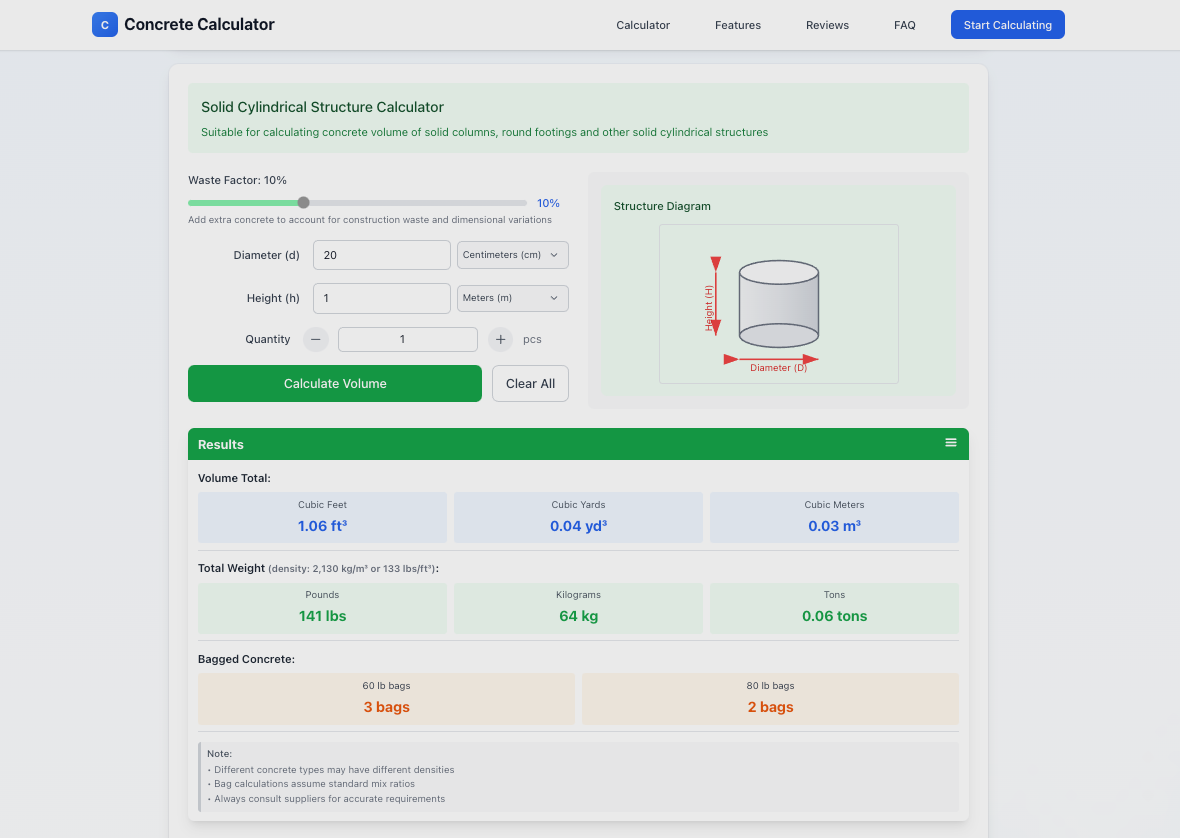Open the Reviews section
The image size is (1180, 838).
[x=827, y=25]
